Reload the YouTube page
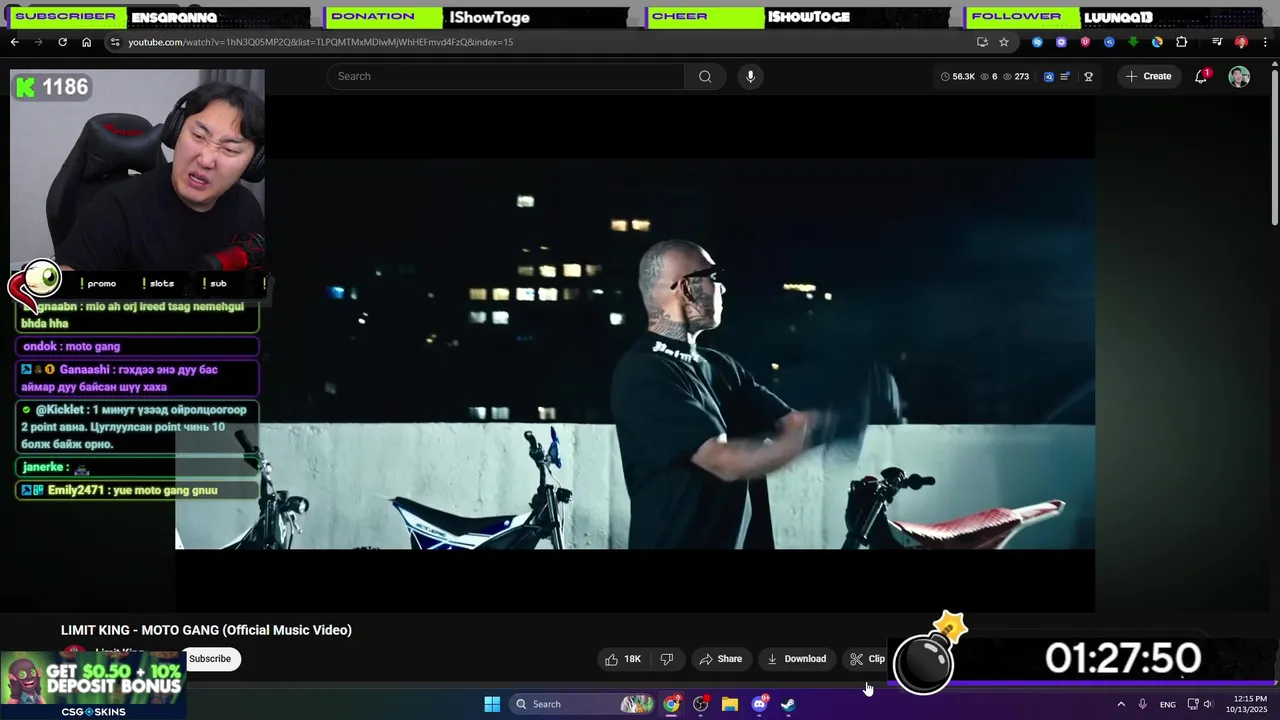1280x720 pixels. [62, 42]
